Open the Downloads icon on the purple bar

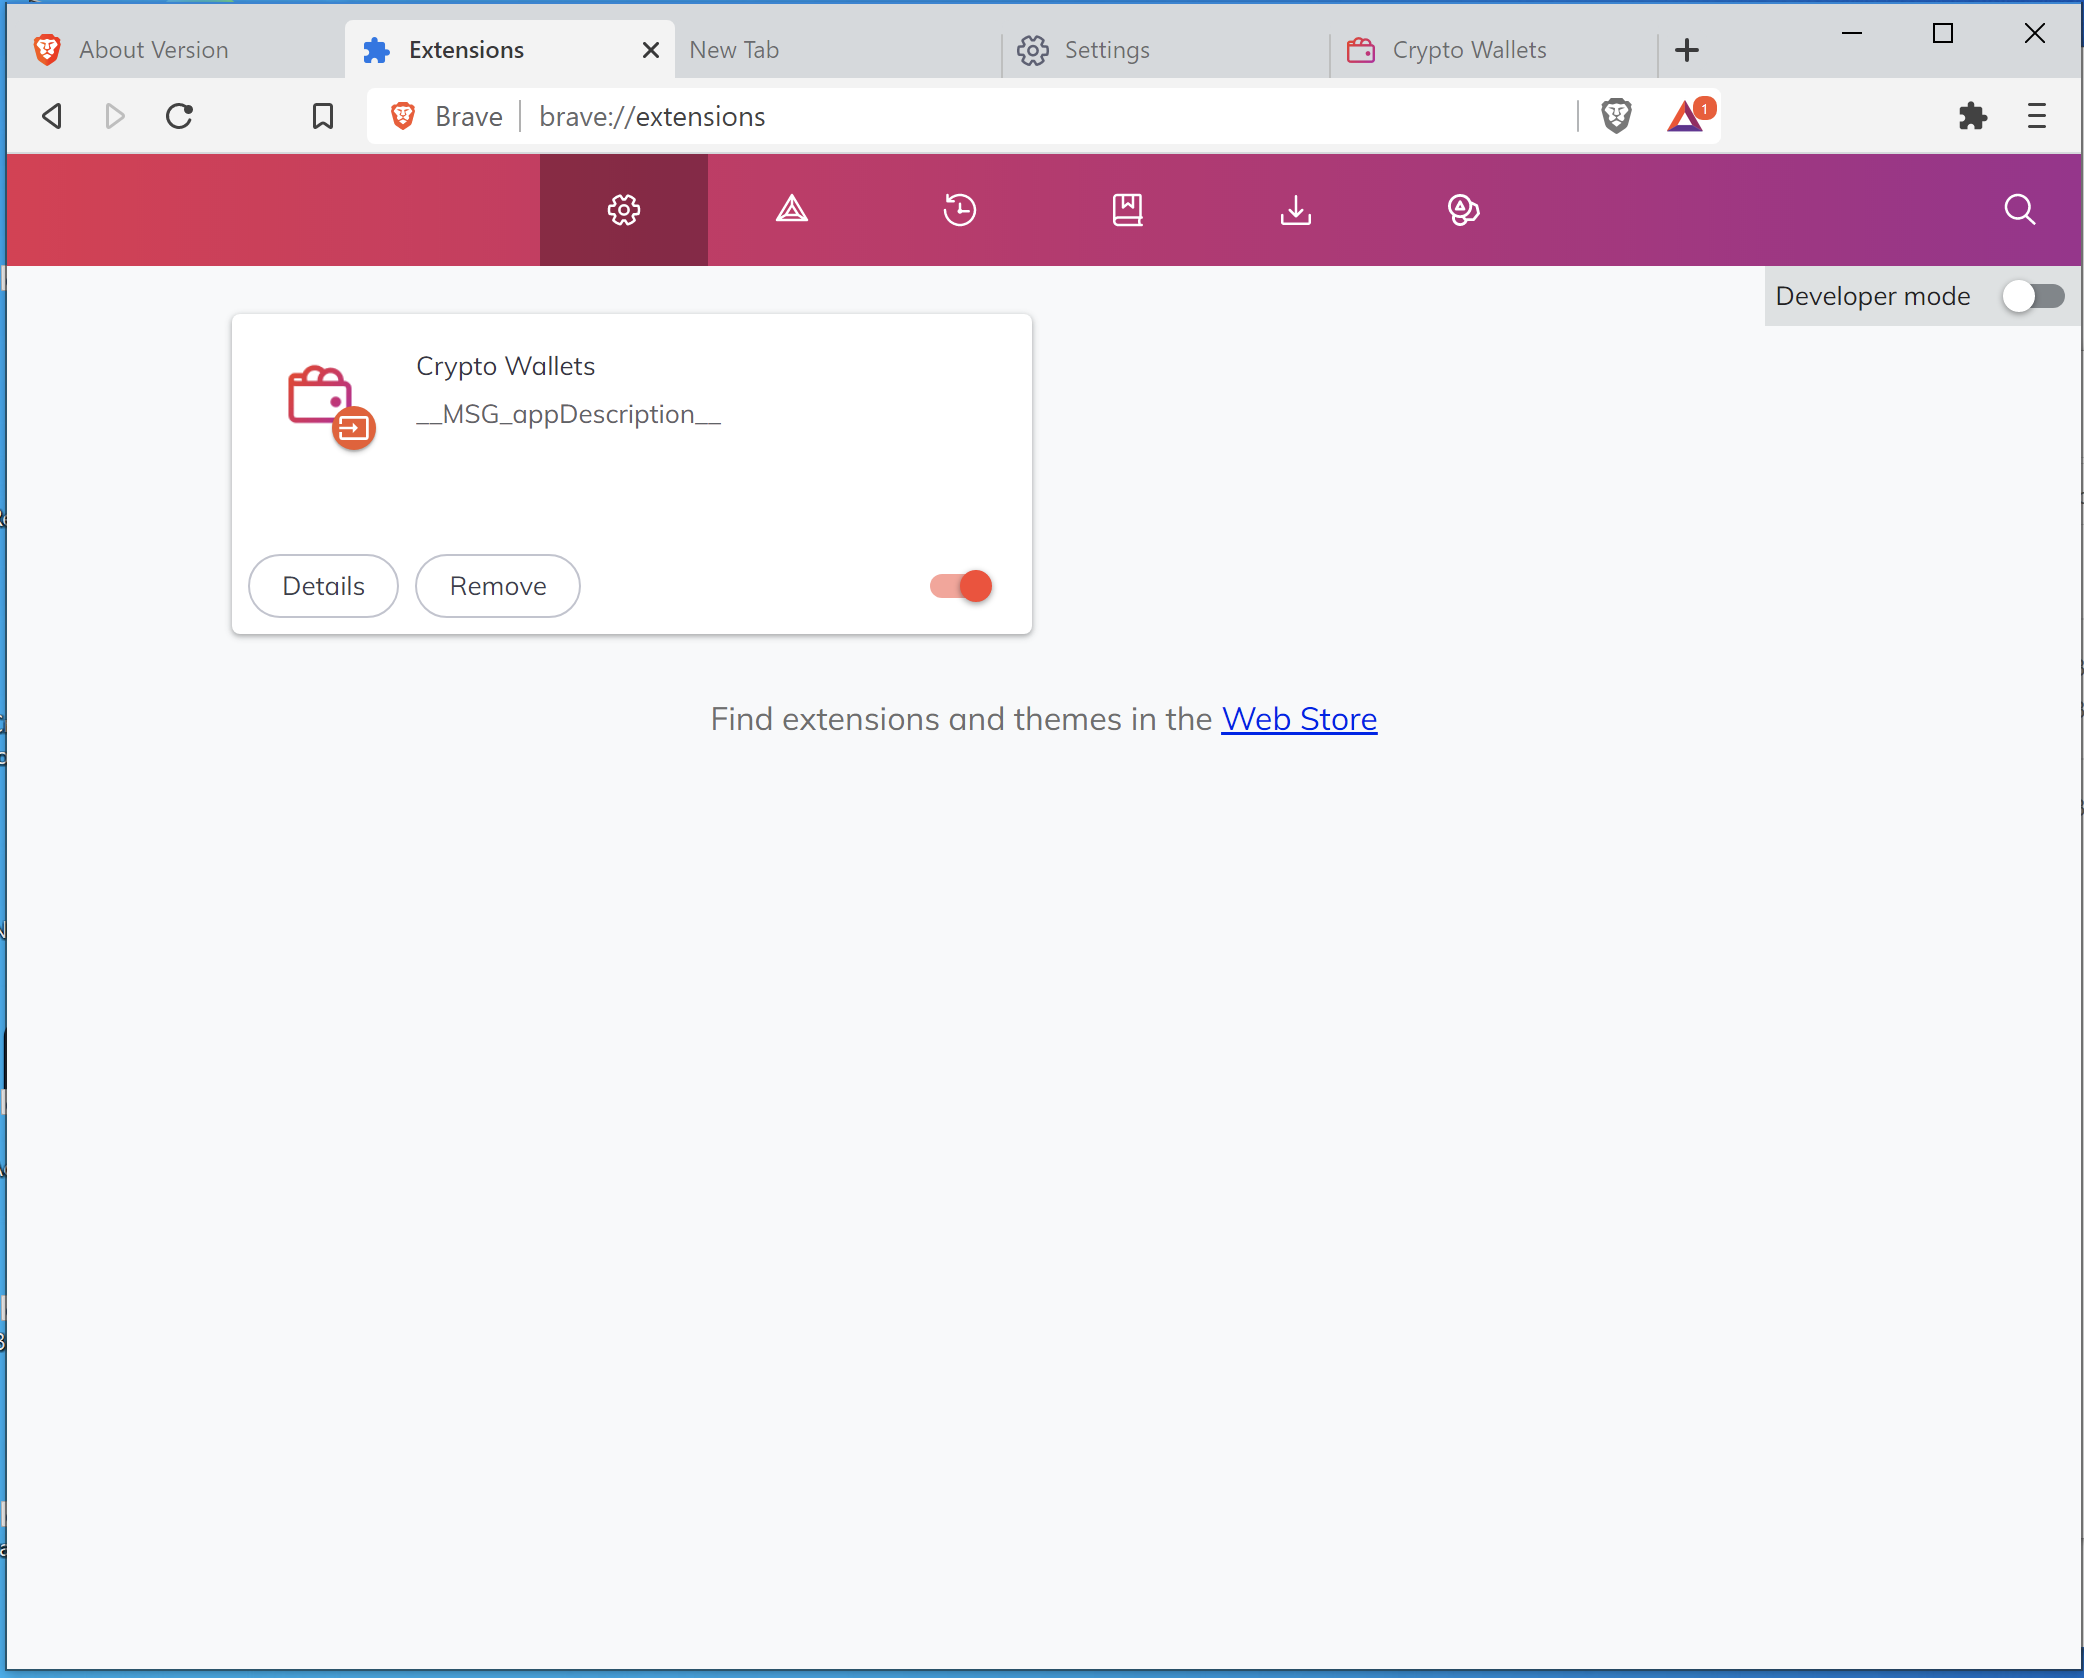pos(1295,210)
